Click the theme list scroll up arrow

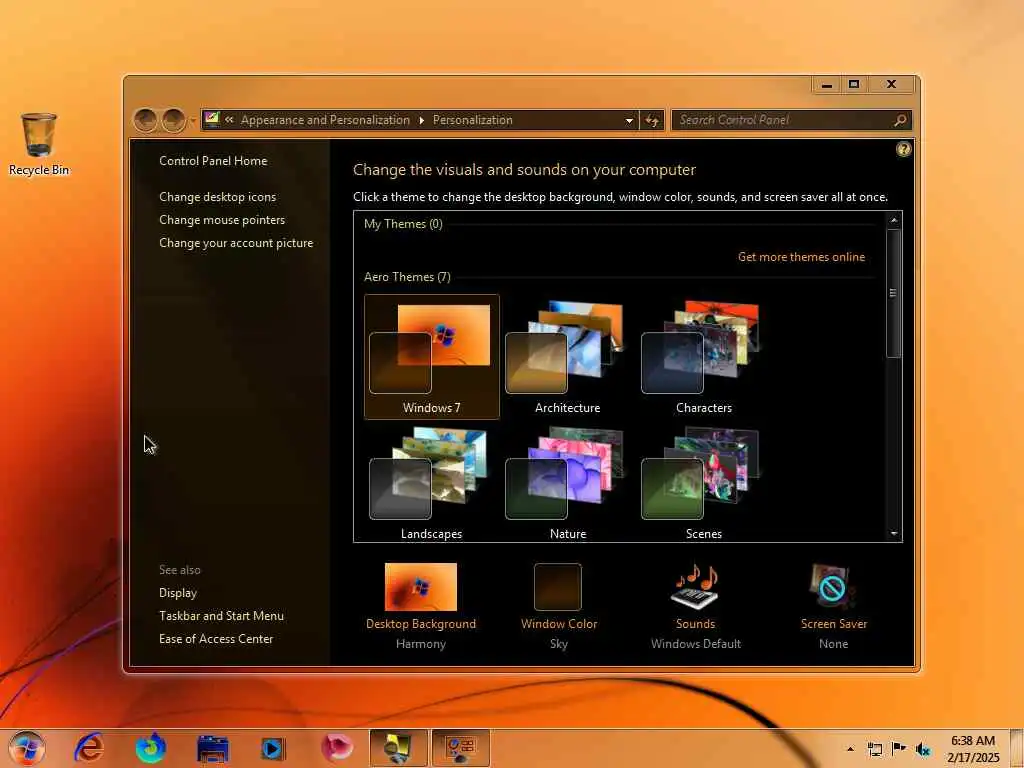click(894, 220)
